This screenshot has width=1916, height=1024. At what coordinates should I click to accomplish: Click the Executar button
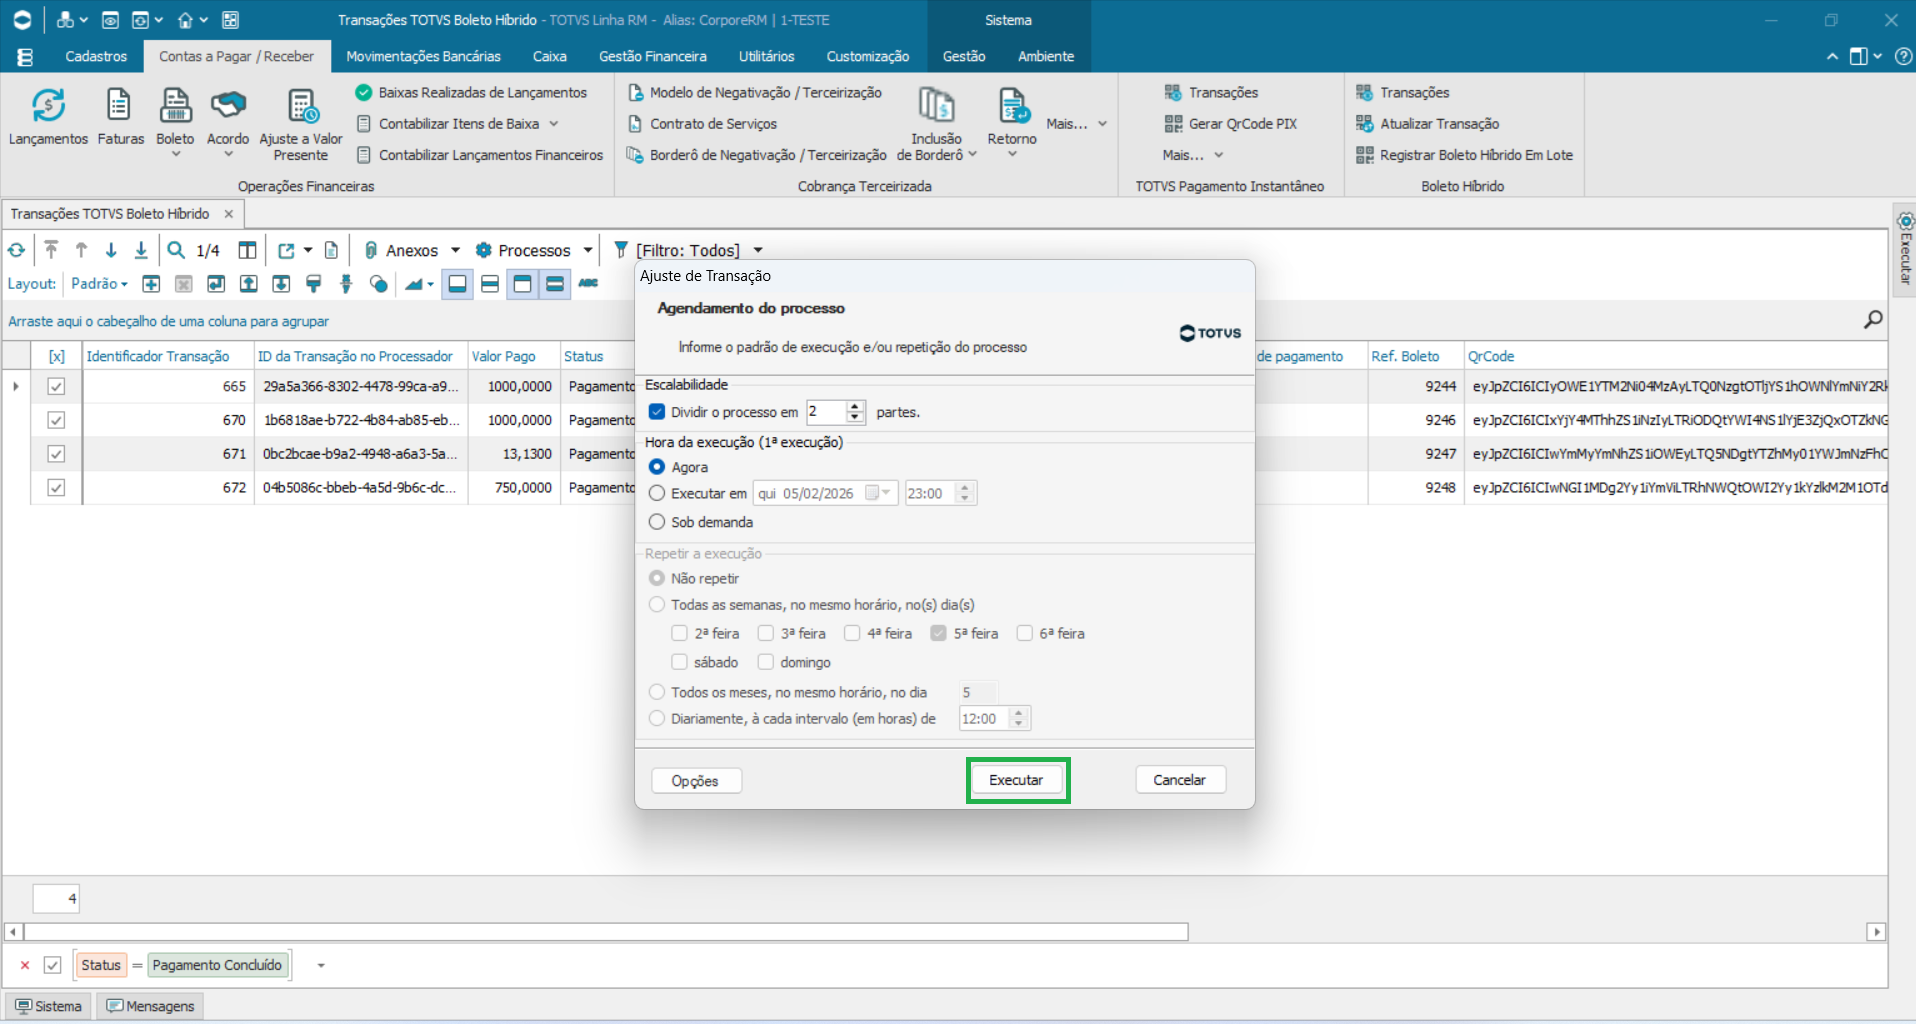(1016, 780)
